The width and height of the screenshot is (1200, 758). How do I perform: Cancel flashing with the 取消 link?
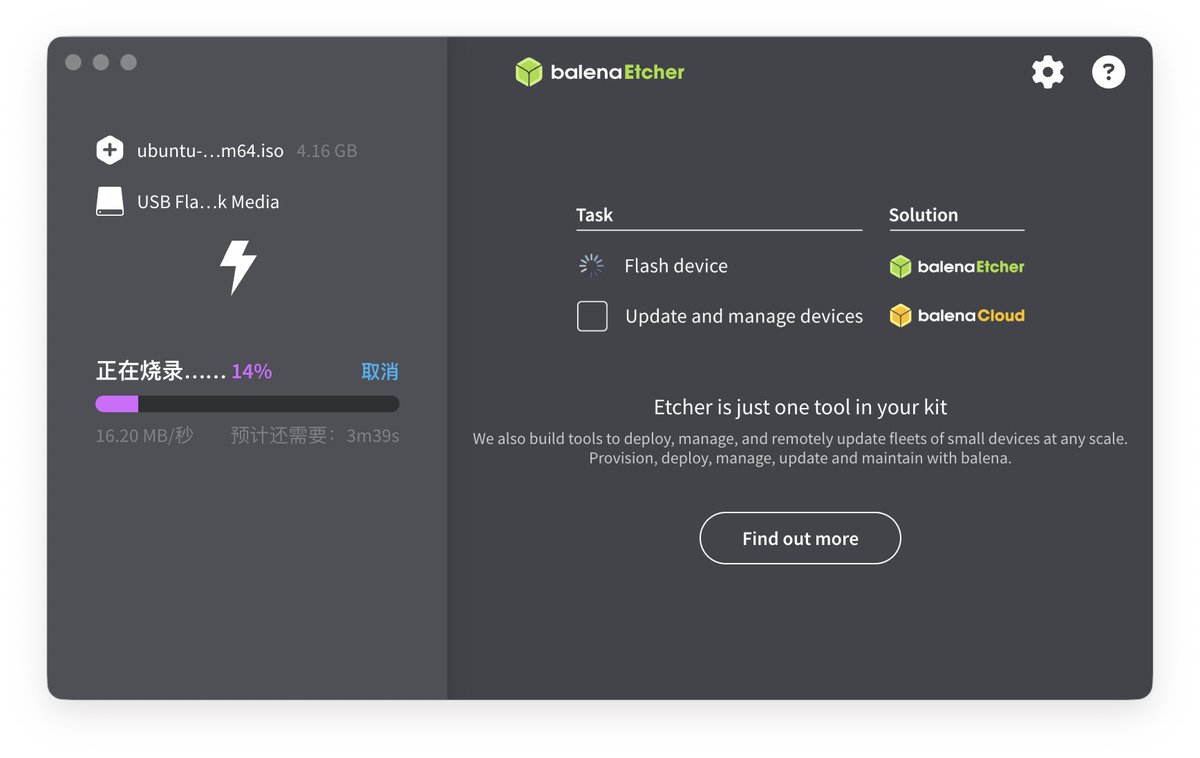pos(380,372)
